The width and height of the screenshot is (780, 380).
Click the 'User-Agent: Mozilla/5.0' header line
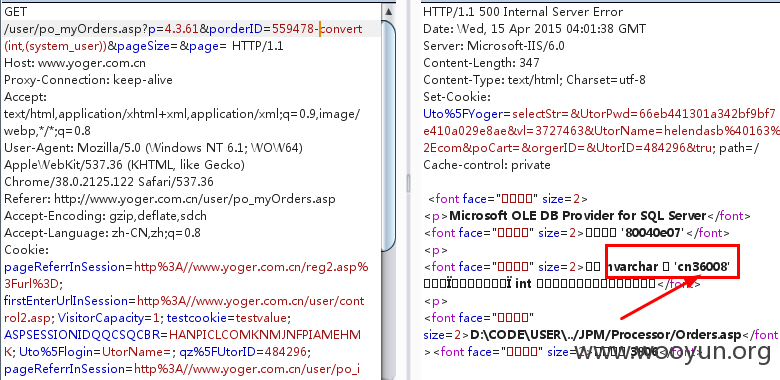[x=153, y=148]
